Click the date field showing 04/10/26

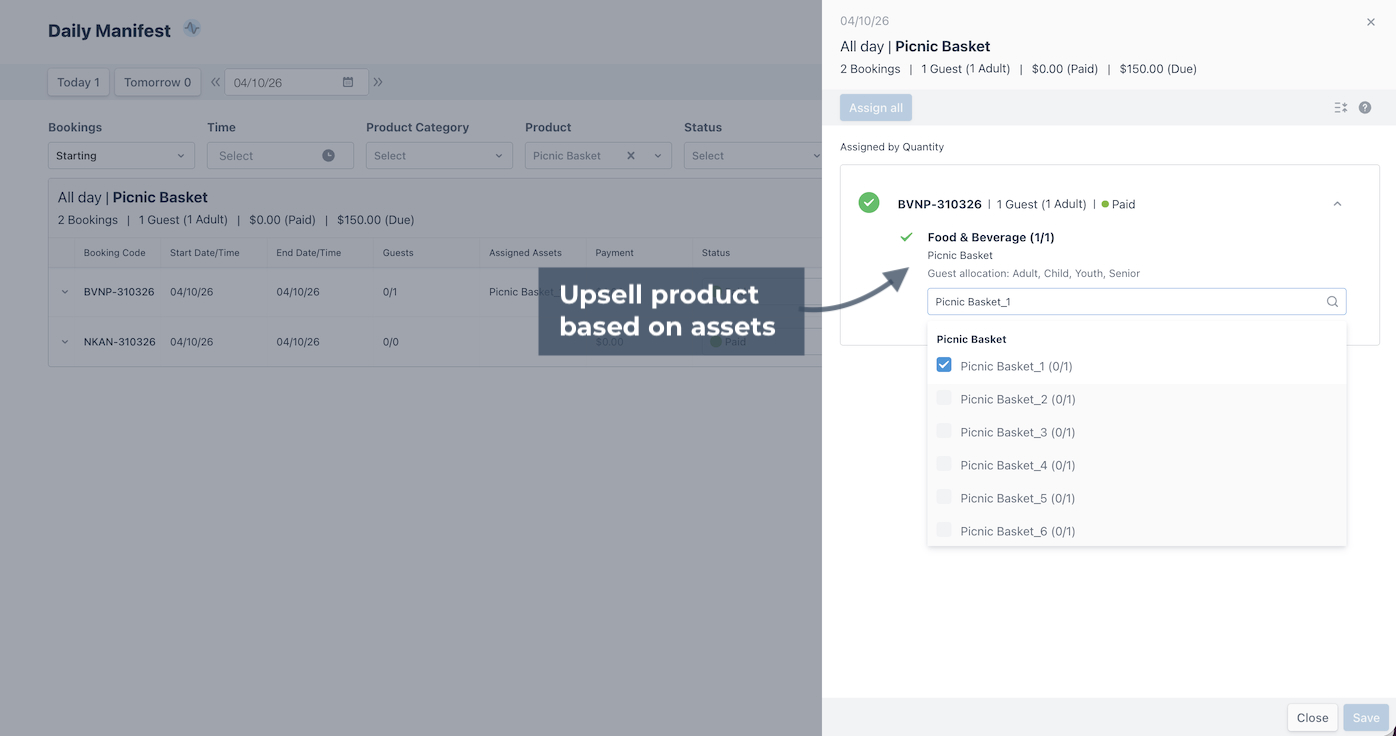[x=296, y=82]
